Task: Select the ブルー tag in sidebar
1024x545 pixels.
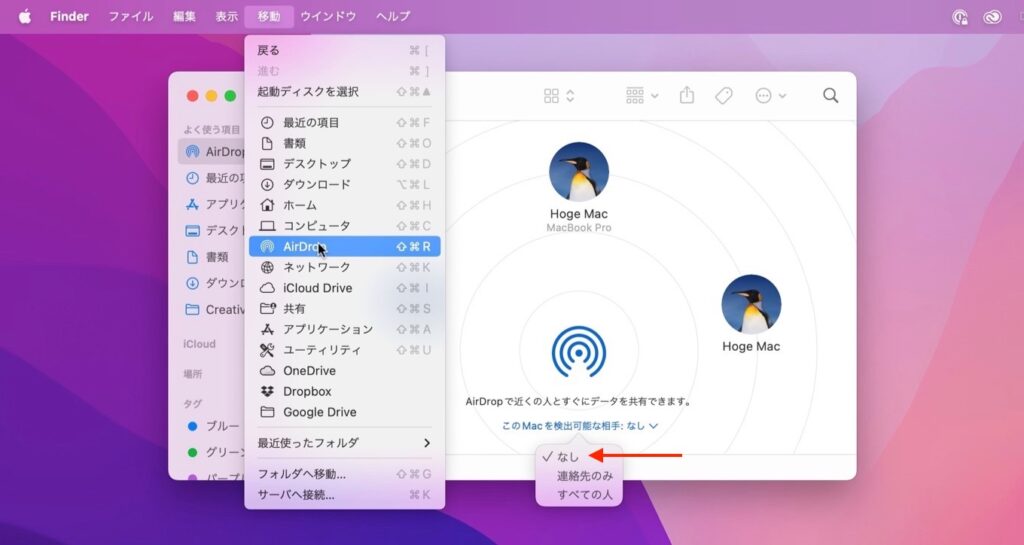Action: pyautogui.click(x=212, y=426)
